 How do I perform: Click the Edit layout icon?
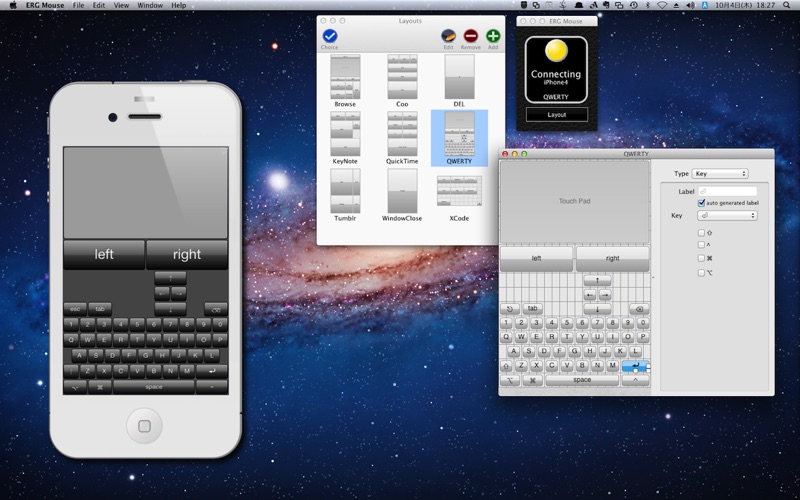(448, 37)
